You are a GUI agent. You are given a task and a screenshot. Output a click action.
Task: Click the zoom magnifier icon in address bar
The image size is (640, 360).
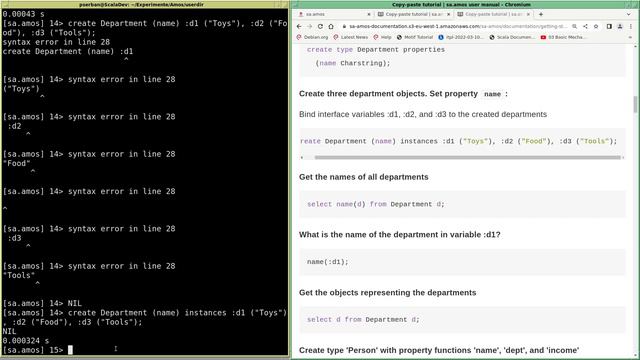point(574,26)
